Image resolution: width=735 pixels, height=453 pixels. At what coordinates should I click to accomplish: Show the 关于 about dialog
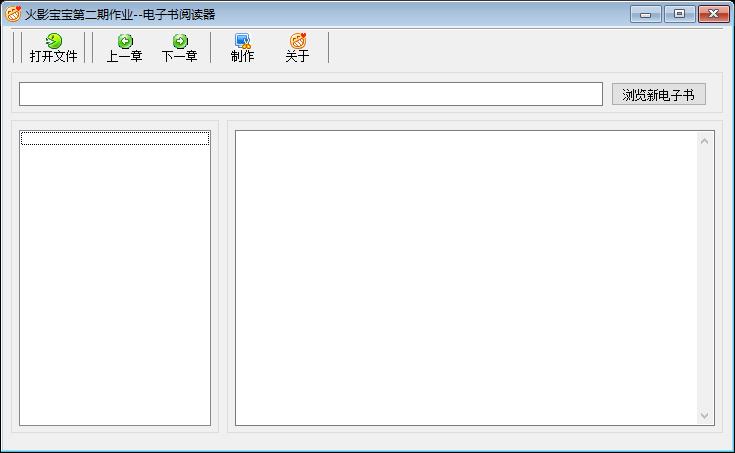point(297,48)
